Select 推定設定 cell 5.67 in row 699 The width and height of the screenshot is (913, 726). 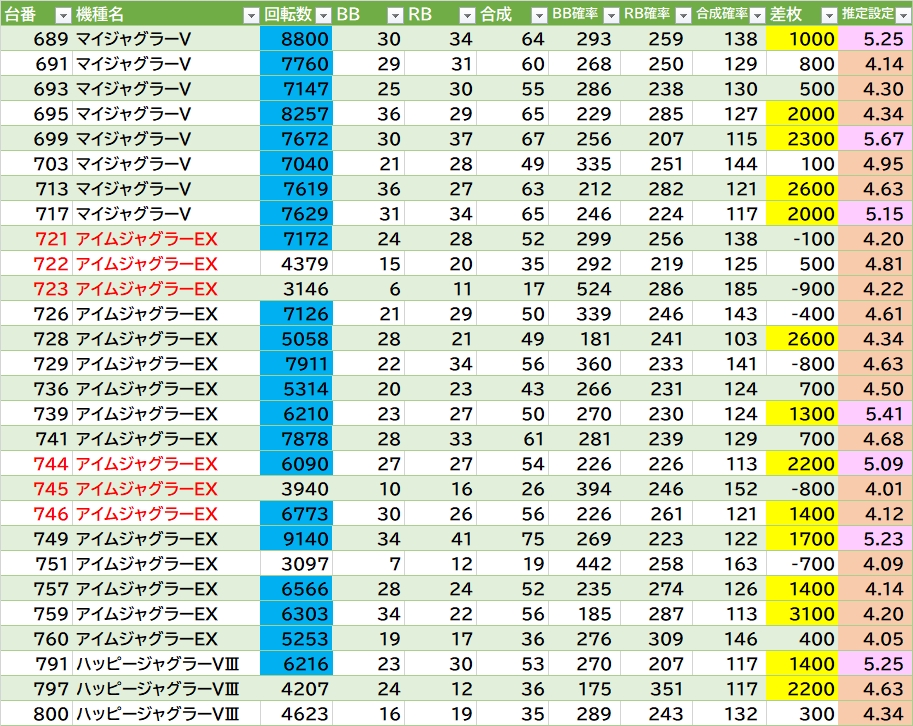point(875,139)
